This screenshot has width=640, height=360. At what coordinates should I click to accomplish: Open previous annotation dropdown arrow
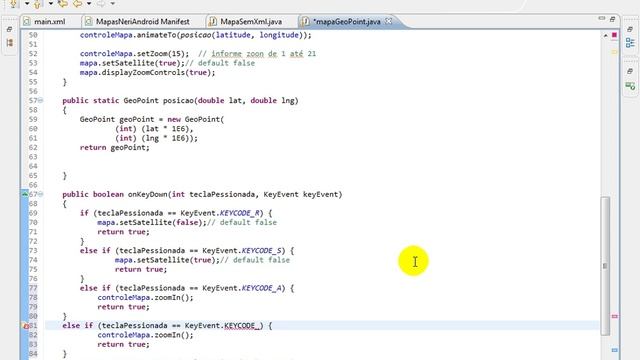tap(51, 4)
